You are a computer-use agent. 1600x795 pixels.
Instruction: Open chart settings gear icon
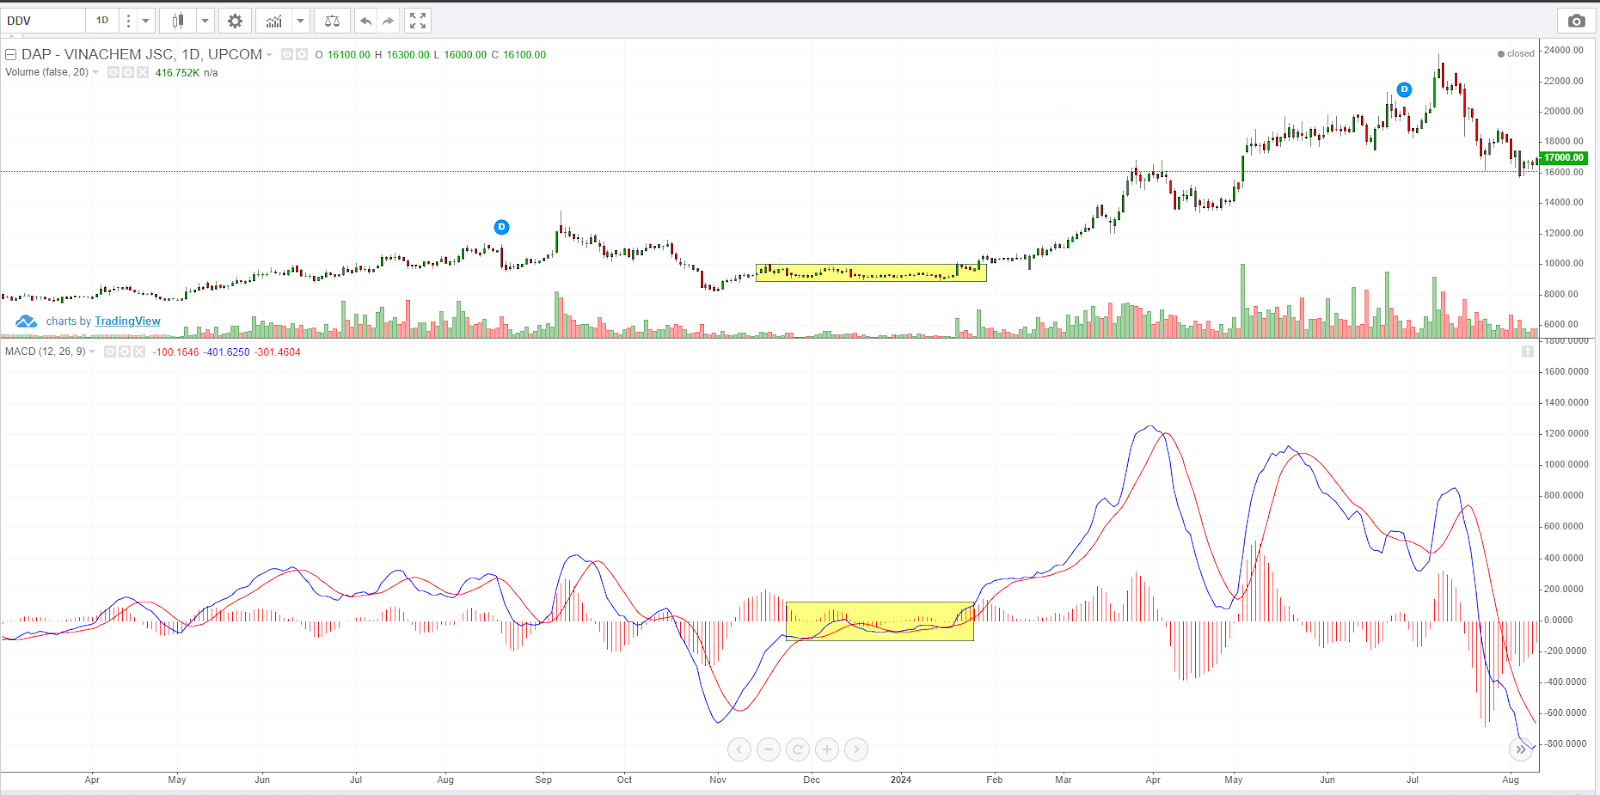click(235, 20)
